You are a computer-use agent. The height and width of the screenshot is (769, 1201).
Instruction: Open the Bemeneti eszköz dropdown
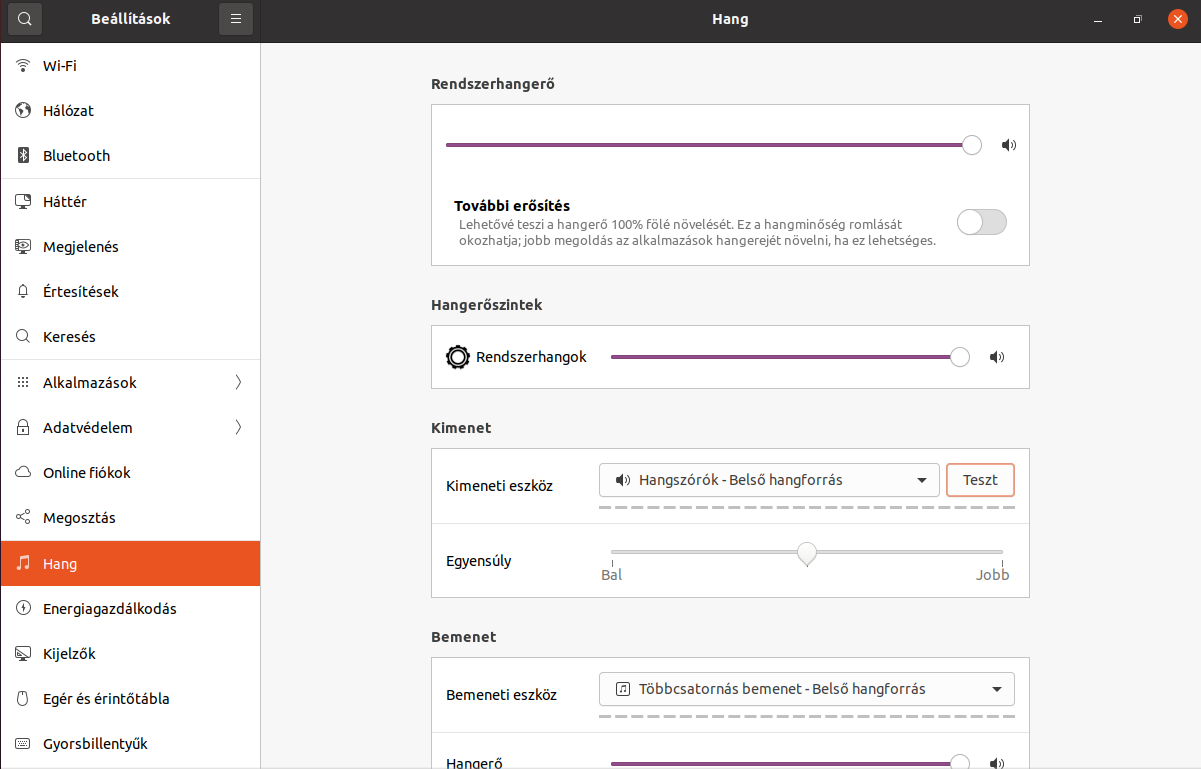click(x=806, y=689)
